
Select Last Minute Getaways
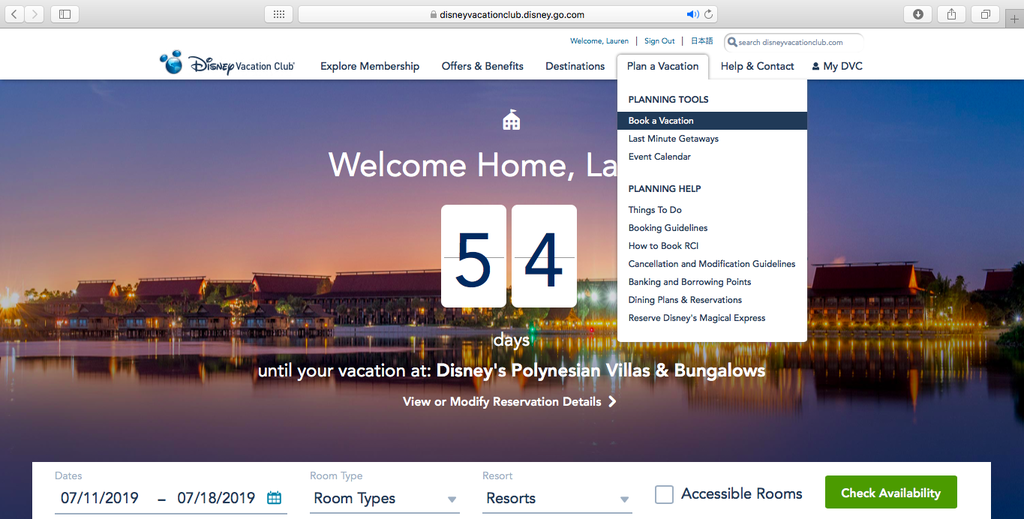click(x=673, y=138)
